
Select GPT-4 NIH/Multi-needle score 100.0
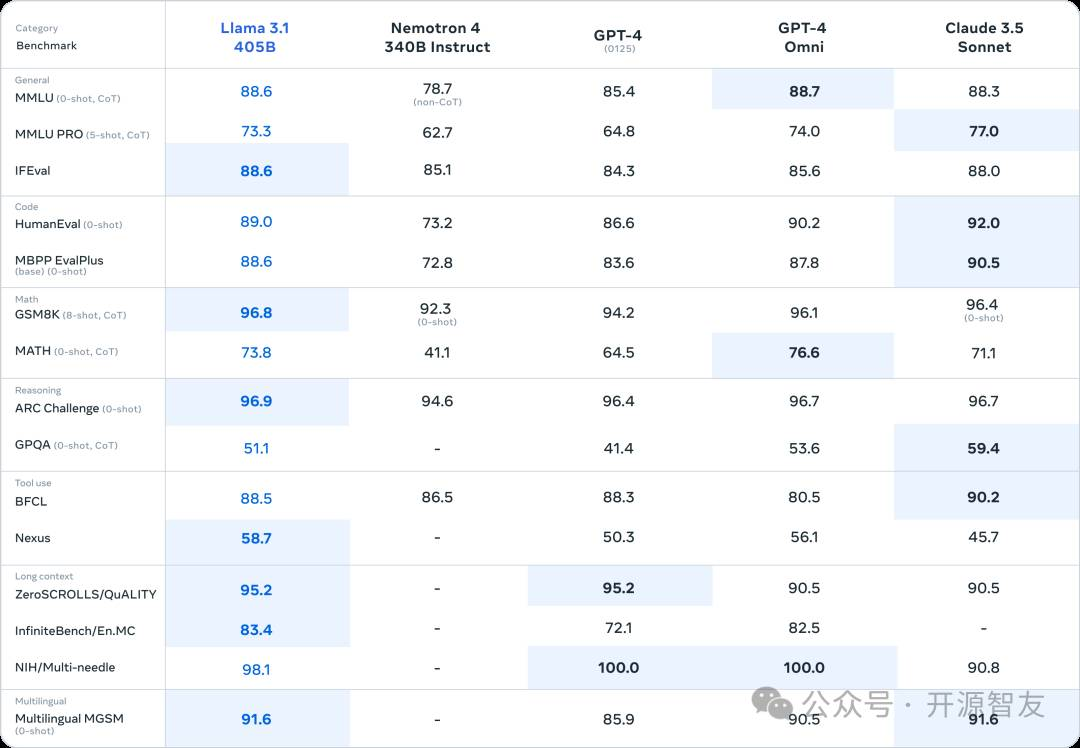(619, 667)
